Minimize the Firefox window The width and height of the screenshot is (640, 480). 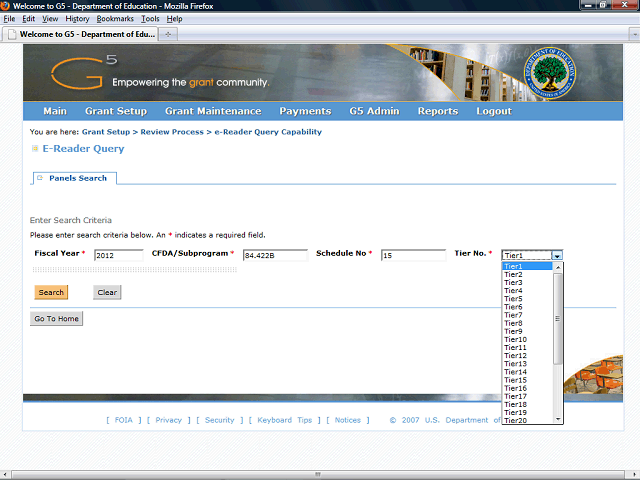click(589, 5)
